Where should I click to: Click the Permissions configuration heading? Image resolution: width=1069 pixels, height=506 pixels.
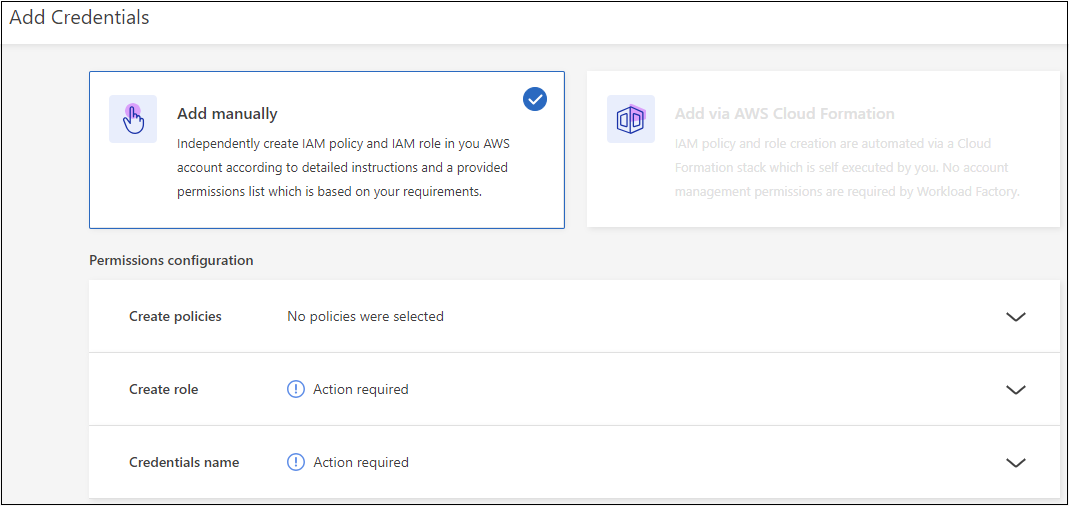[x=171, y=260]
